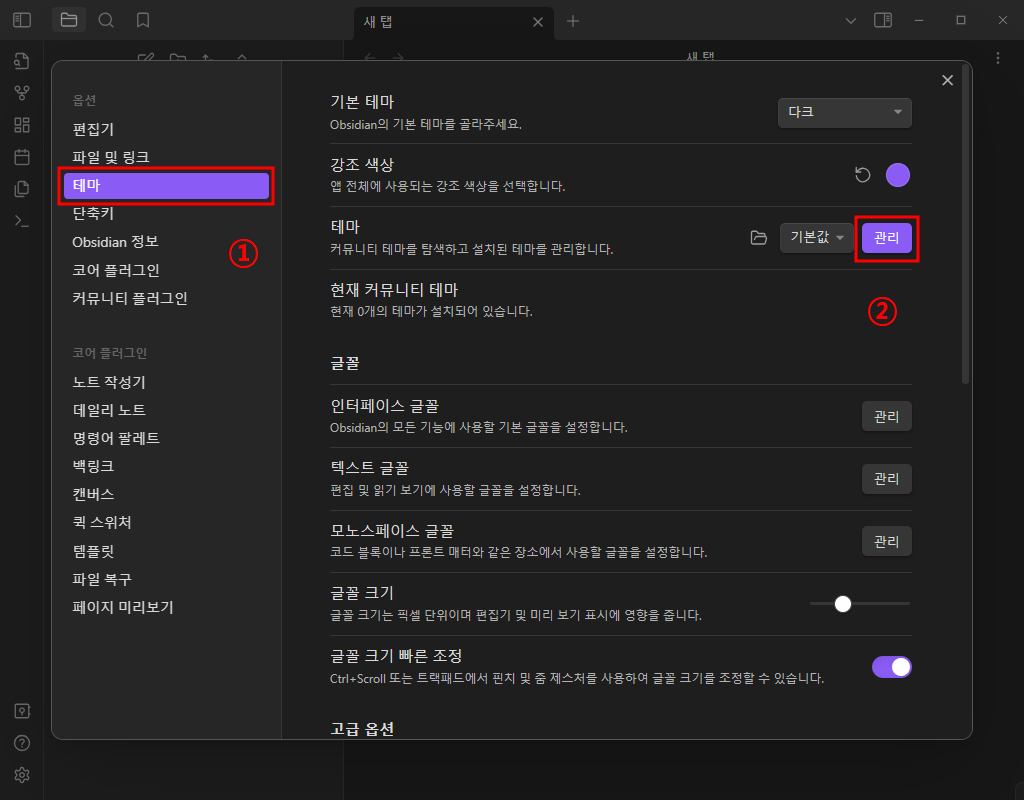1024x800 pixels.
Task: Open 편집기 settings section
Action: click(x=165, y=129)
